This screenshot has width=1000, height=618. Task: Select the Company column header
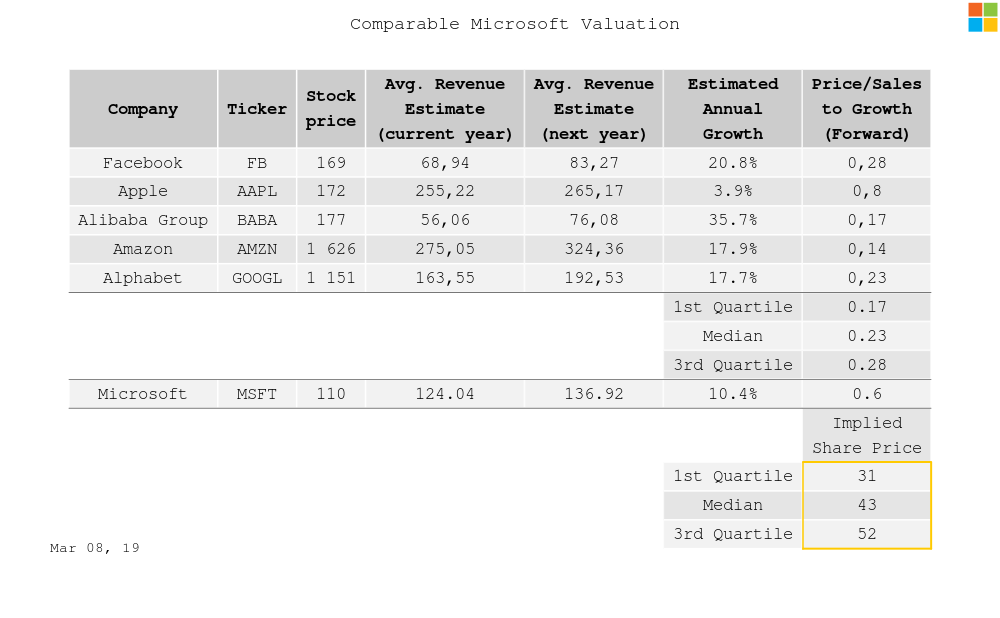click(143, 109)
